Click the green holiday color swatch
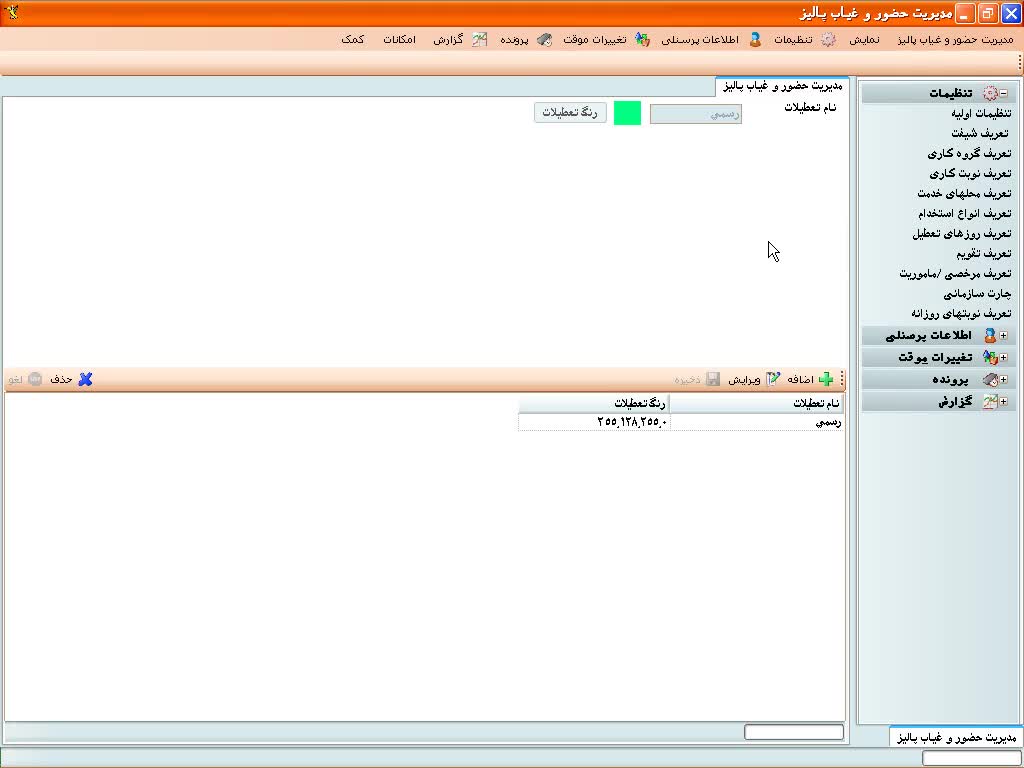 [x=627, y=113]
